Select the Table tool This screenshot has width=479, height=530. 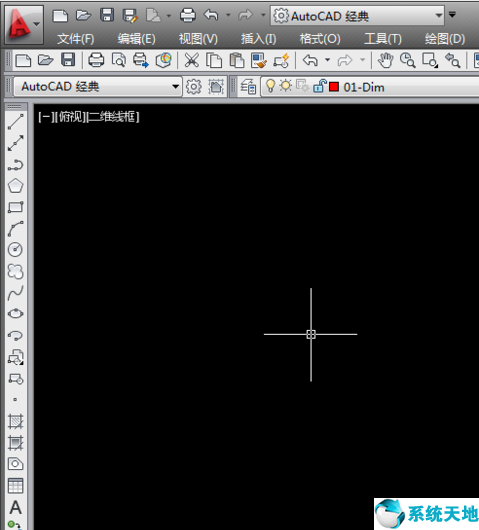(x=16, y=486)
